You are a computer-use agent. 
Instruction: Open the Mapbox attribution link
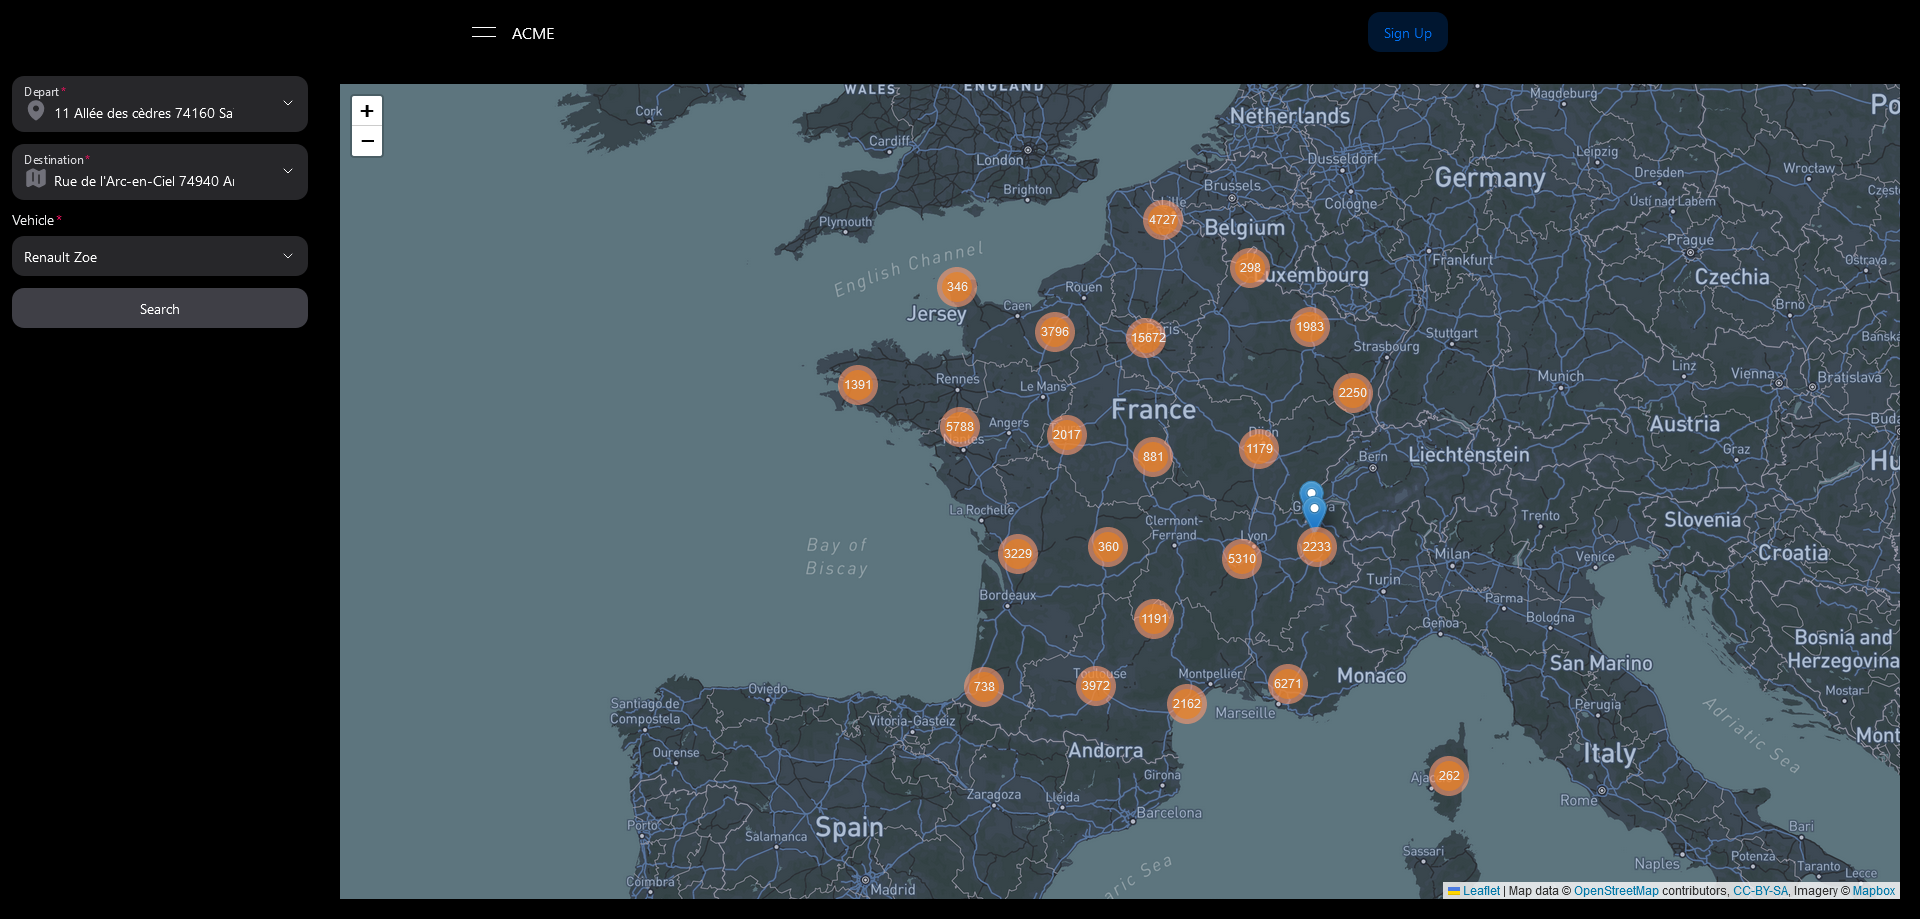pos(1873,891)
